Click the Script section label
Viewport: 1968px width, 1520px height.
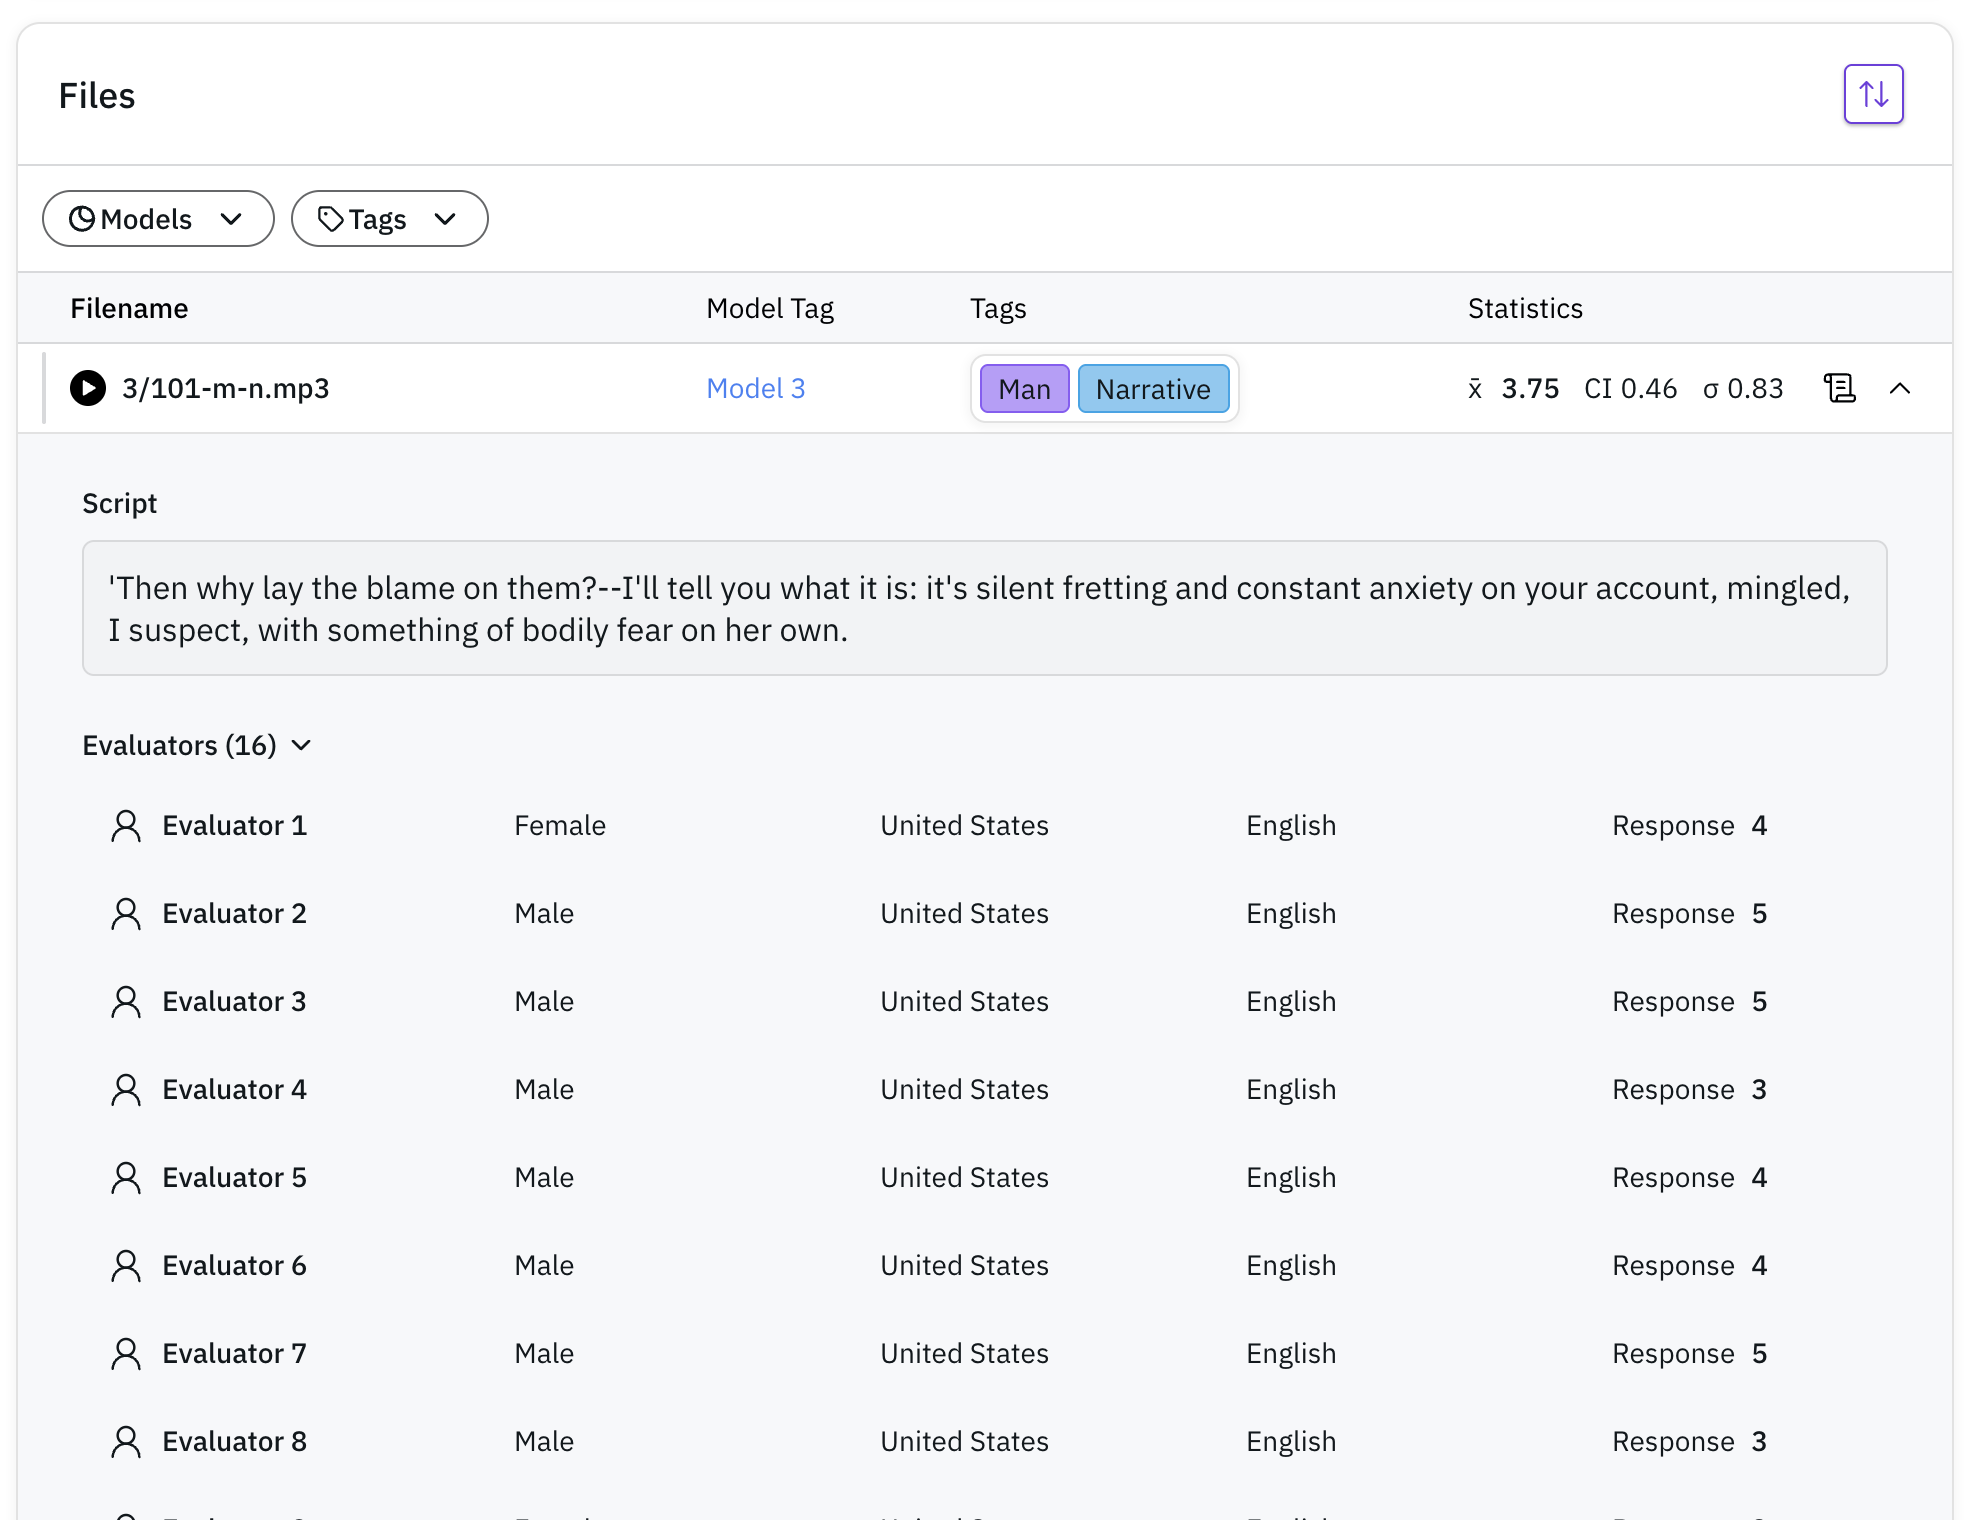119,503
